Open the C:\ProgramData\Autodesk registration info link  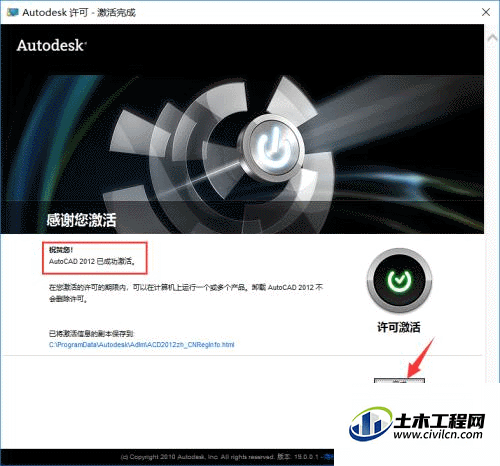pos(141,345)
